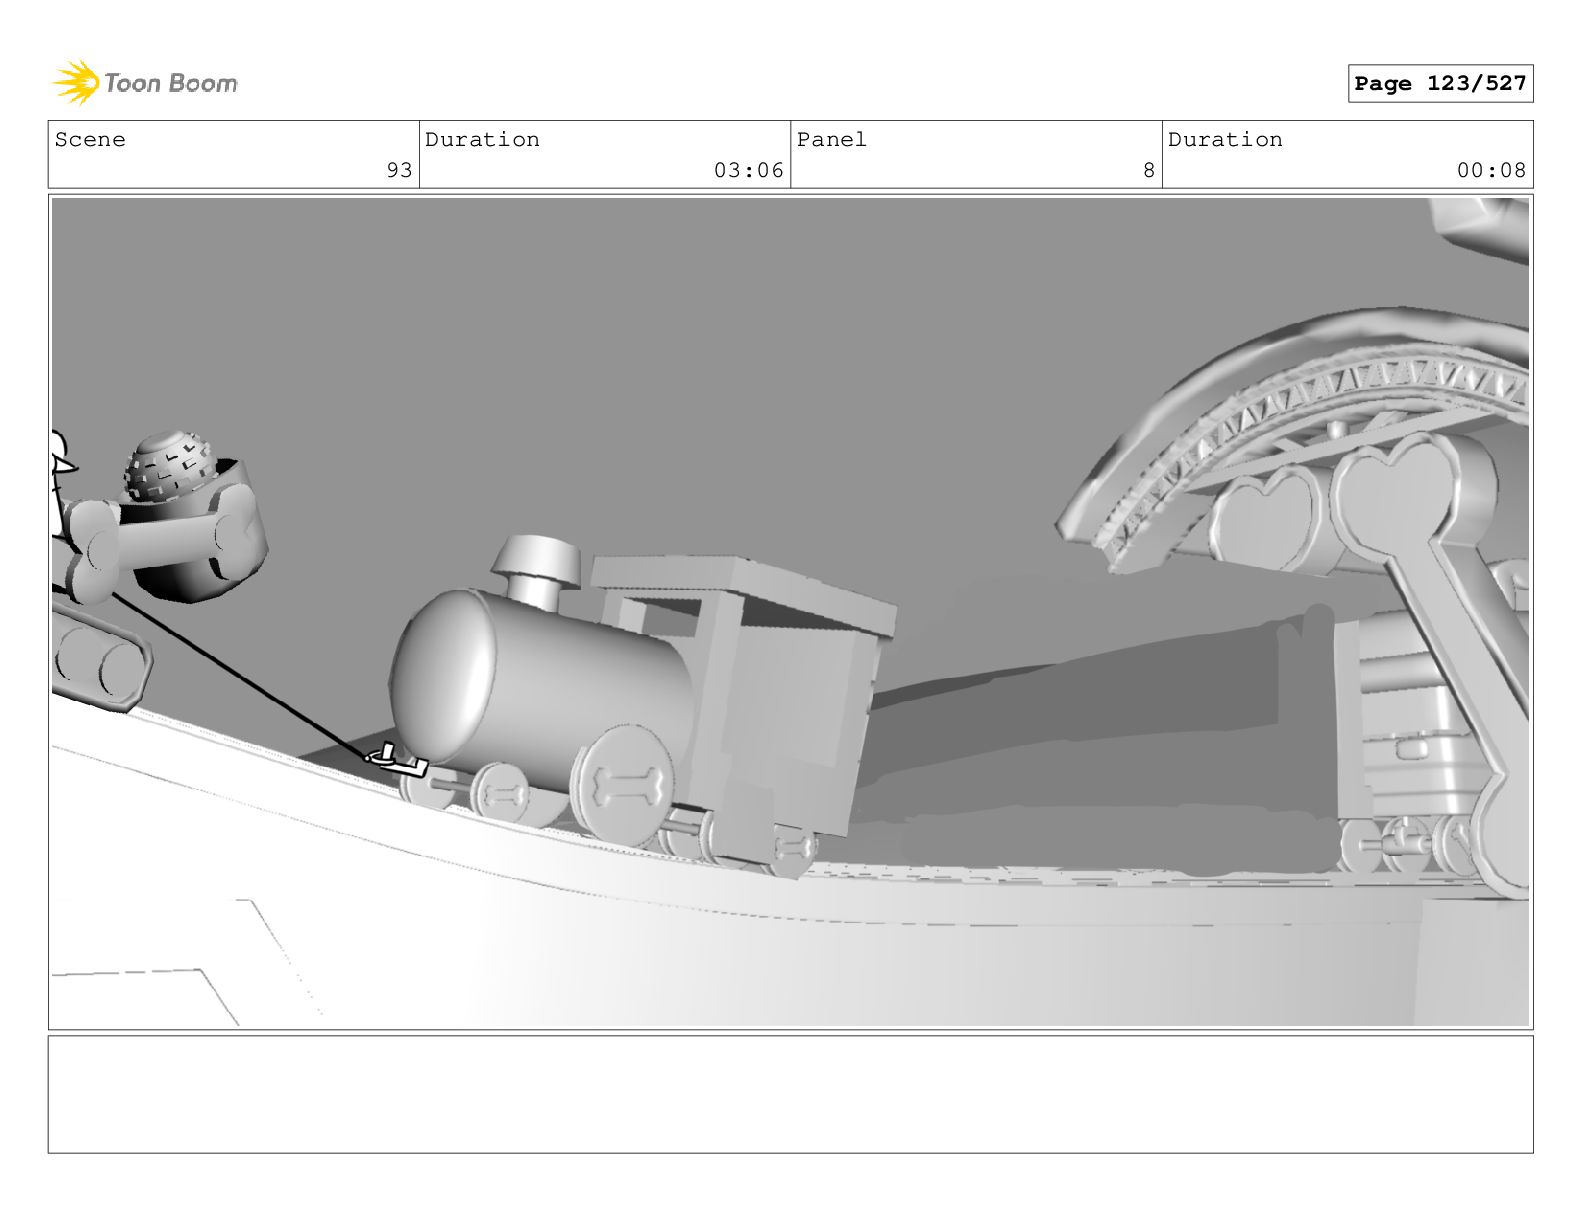Viewport: 1582px width, 1225px height.
Task: Click the scene Duration label
Action: coord(482,140)
